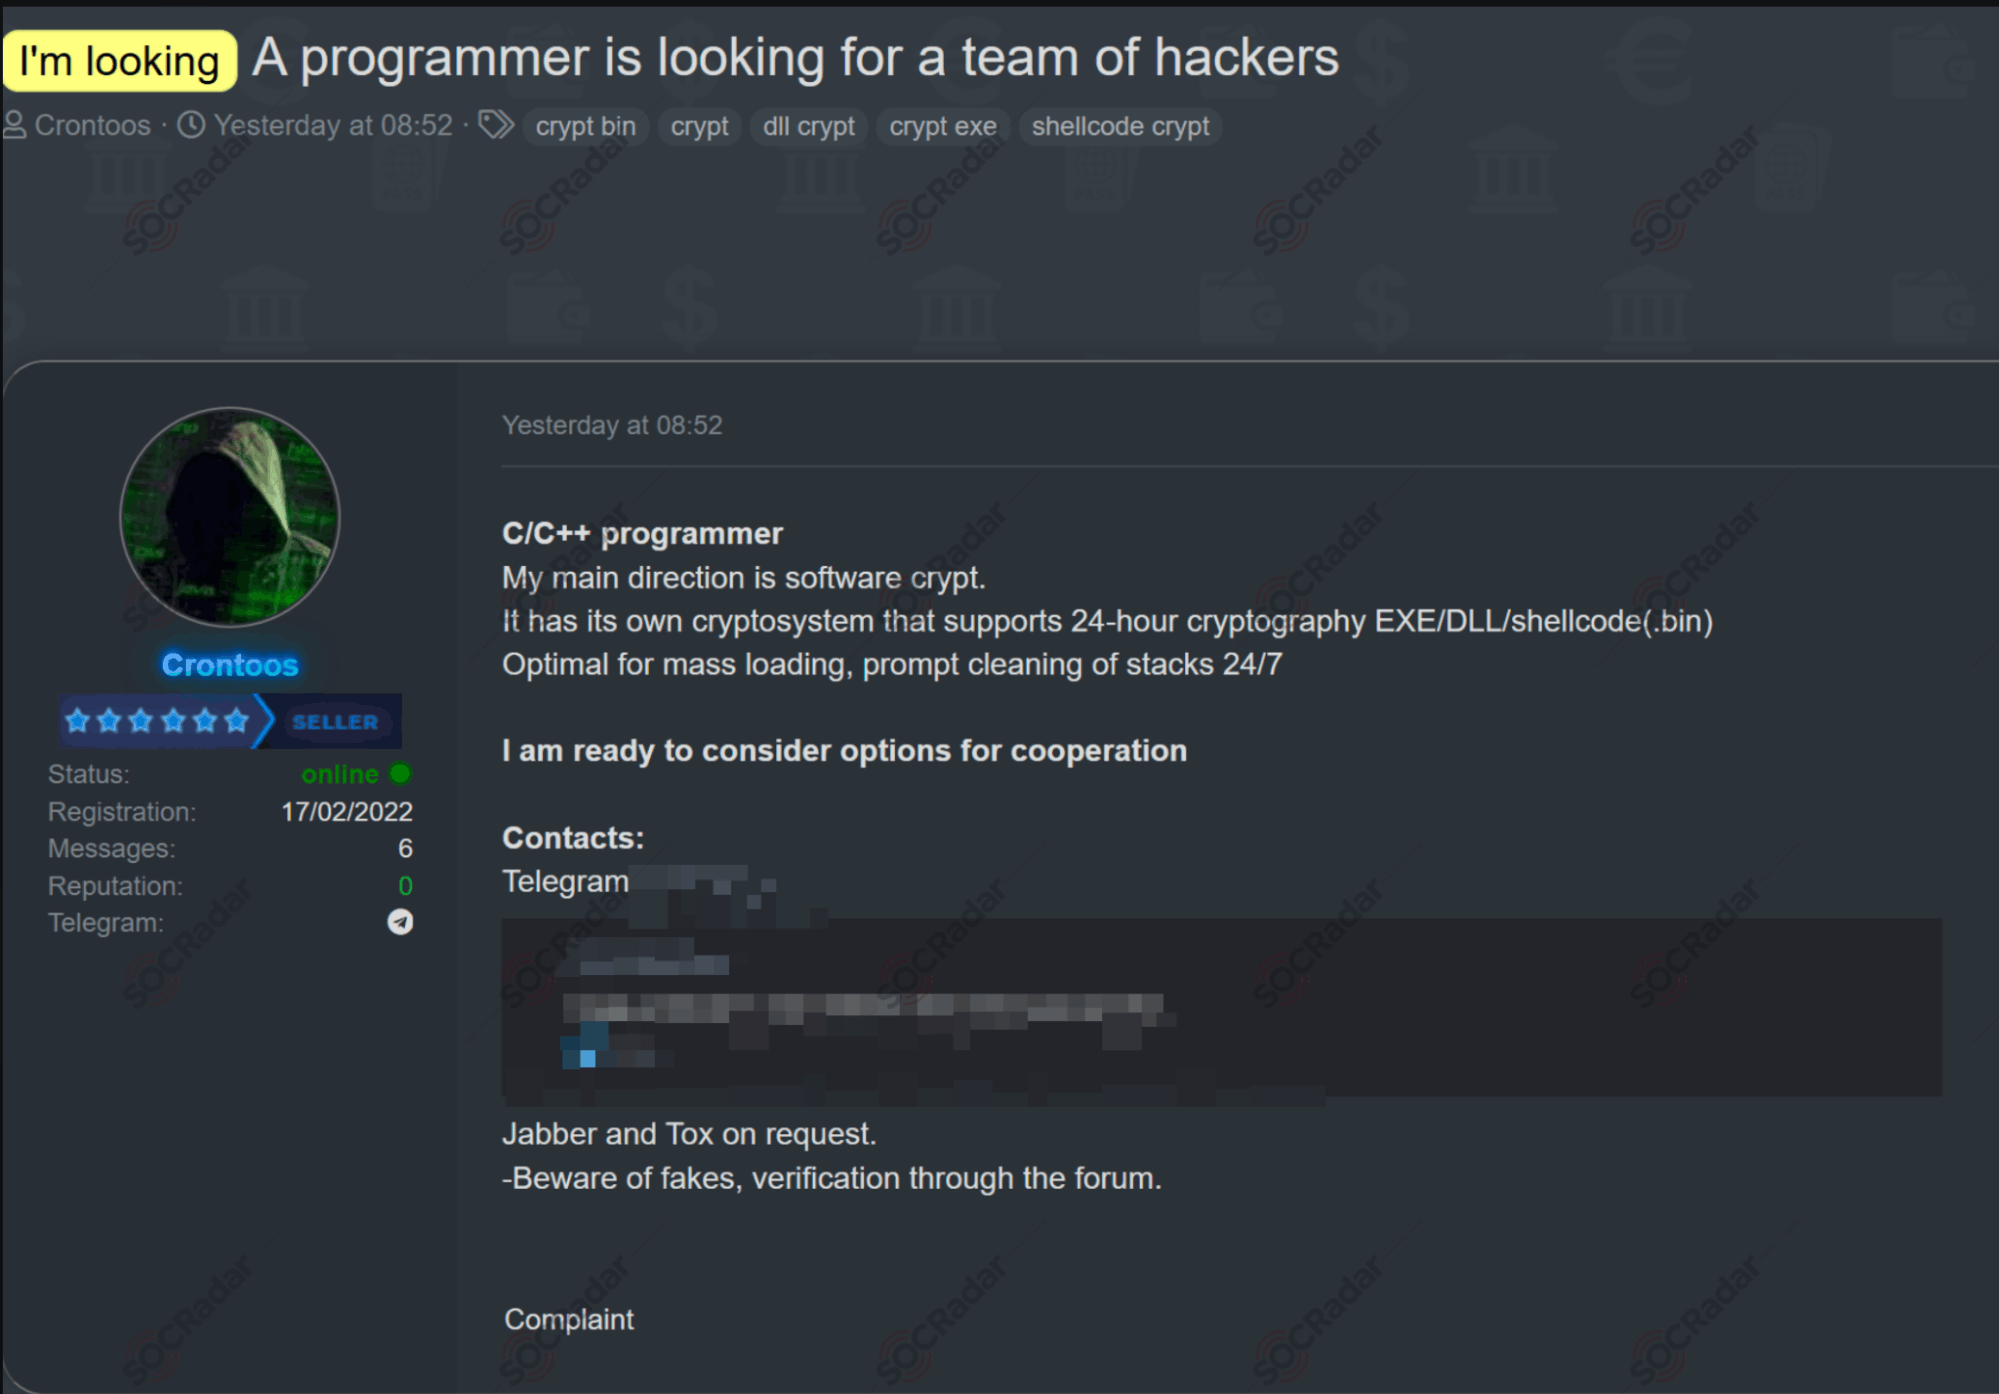Select the "crypt exe" tag

(x=943, y=127)
